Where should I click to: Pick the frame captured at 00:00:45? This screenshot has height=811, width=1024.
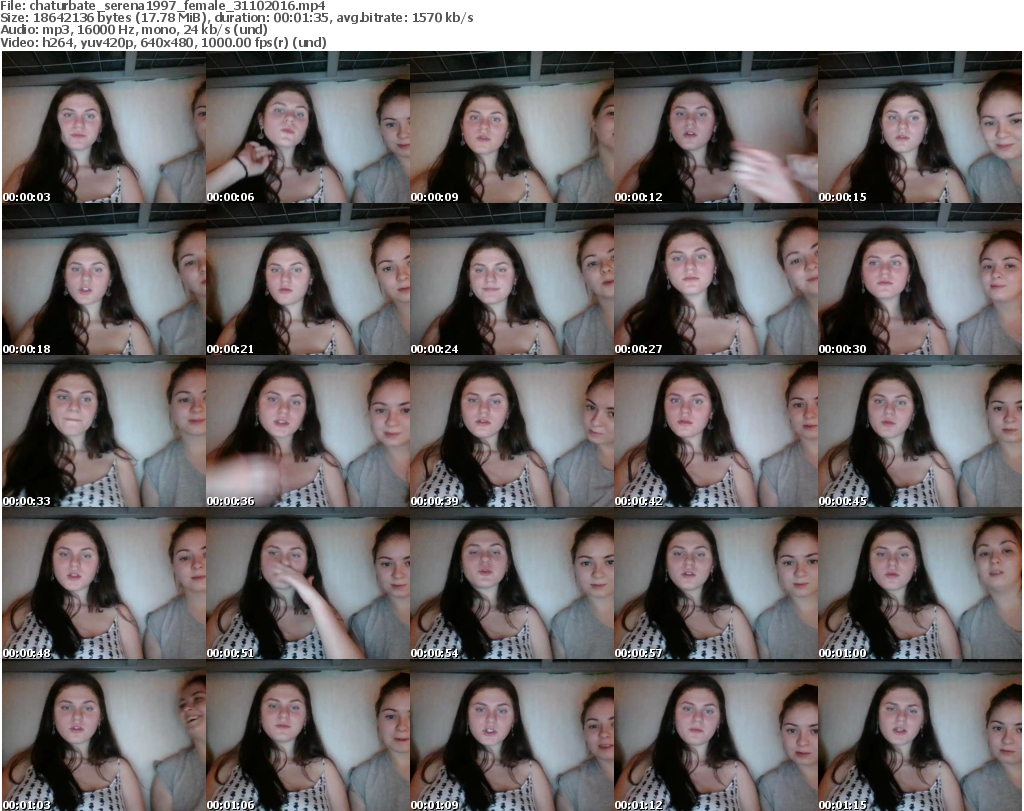pyautogui.click(x=920, y=432)
